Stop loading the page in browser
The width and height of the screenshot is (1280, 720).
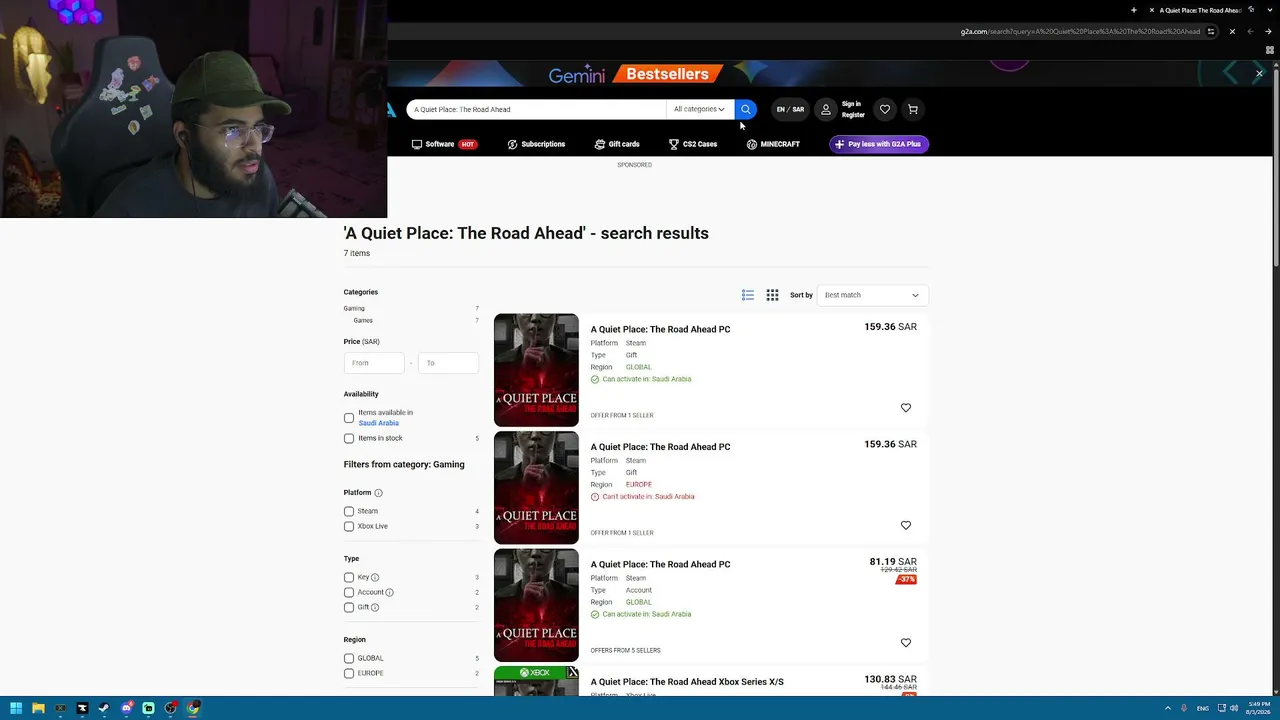pyautogui.click(x=1232, y=31)
